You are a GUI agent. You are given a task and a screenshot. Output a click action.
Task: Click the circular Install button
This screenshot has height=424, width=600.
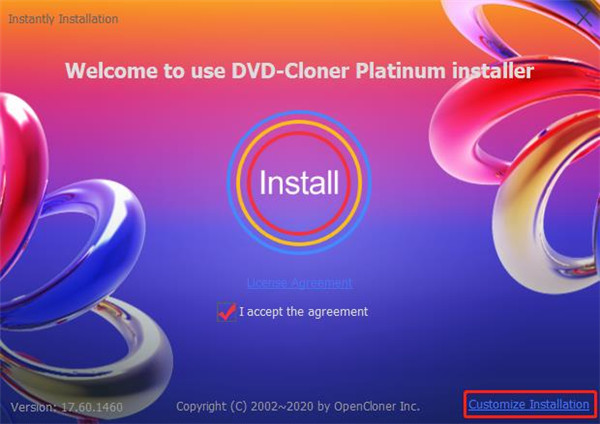coord(299,183)
